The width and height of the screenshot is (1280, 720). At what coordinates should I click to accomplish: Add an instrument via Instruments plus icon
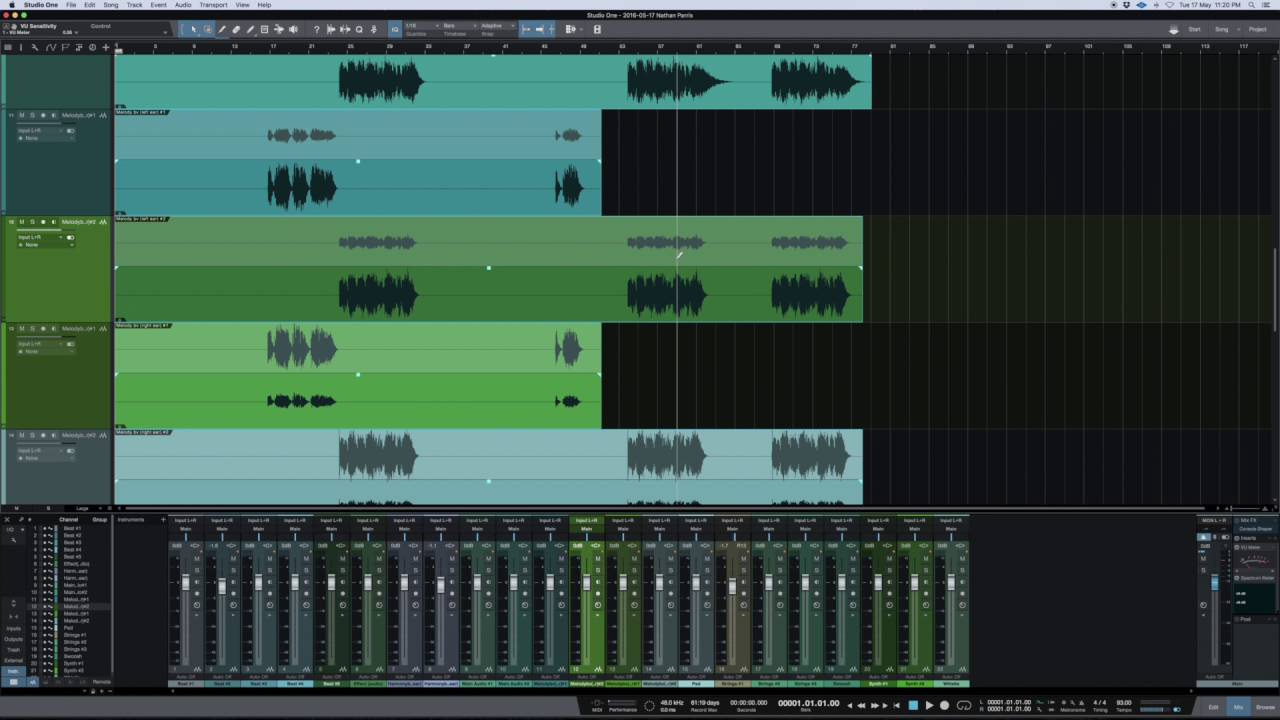pyautogui.click(x=163, y=519)
